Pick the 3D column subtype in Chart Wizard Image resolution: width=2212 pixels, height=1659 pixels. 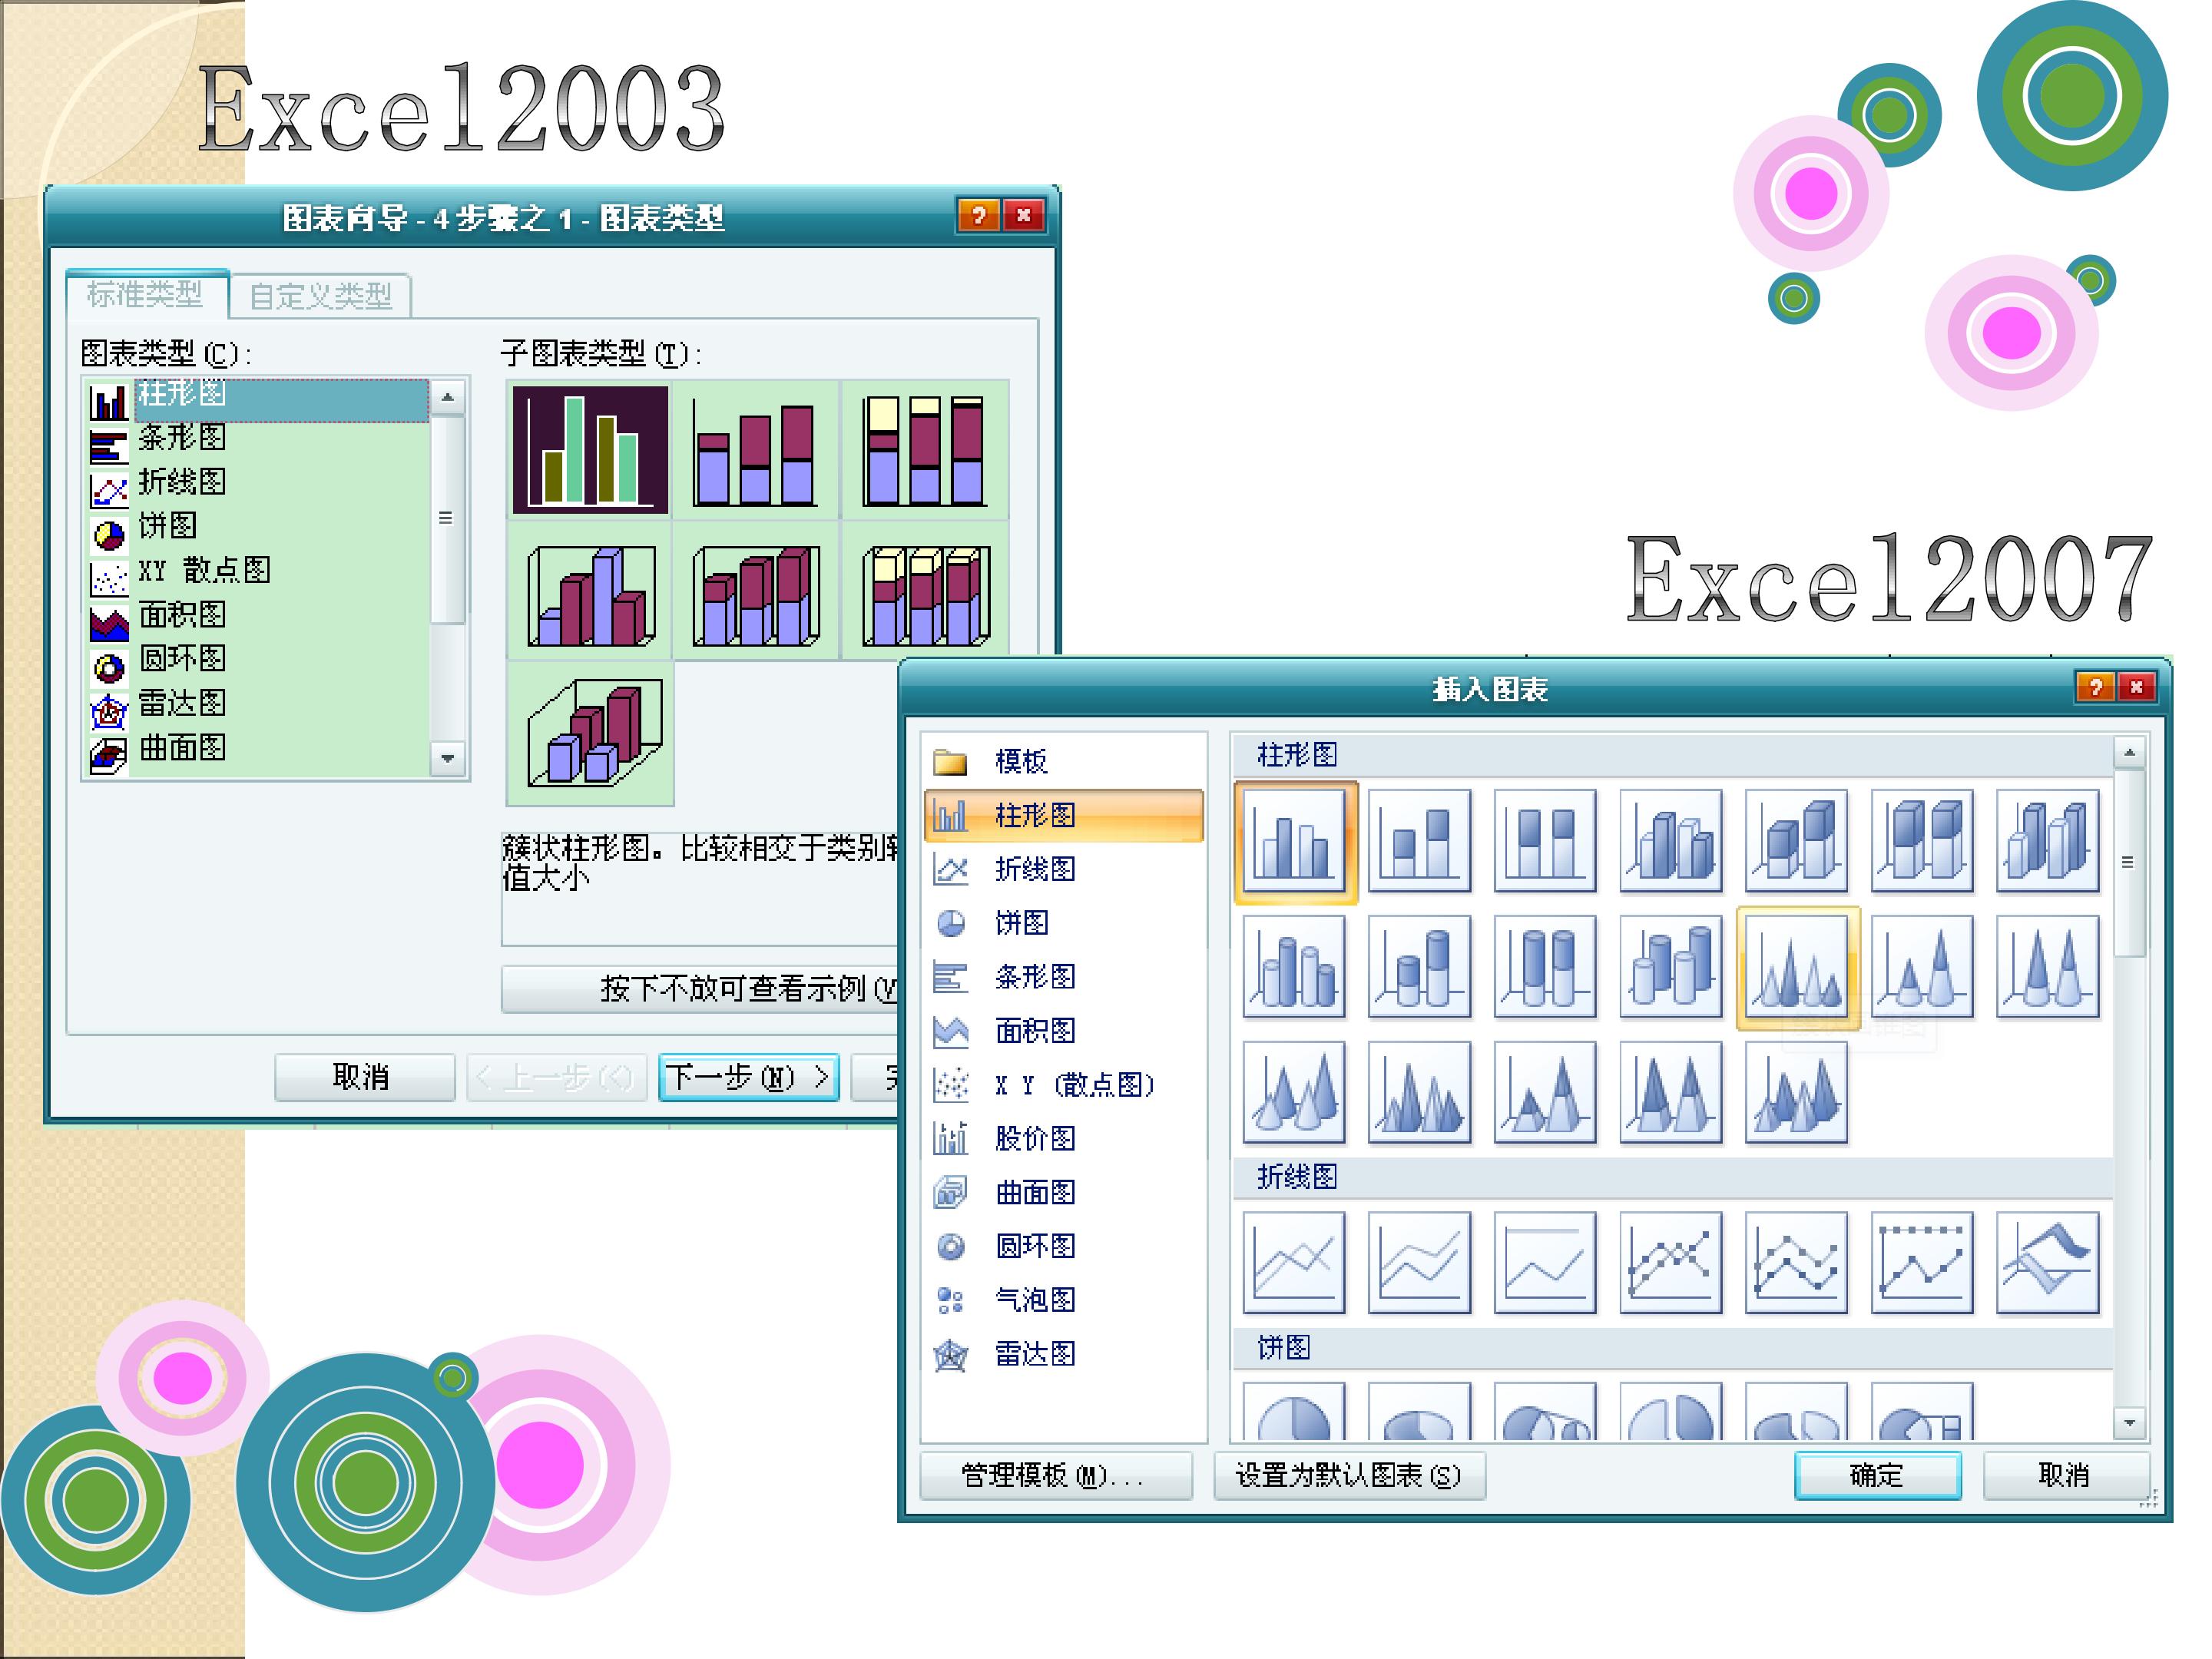[590, 733]
